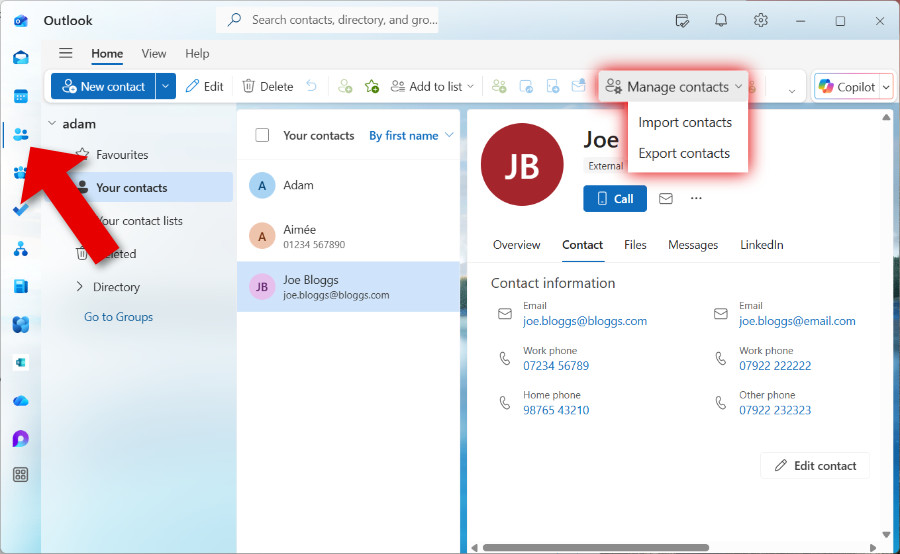Viewport: 900px width, 554px height.
Task: Click the green add-contact person icon
Action: tap(344, 86)
